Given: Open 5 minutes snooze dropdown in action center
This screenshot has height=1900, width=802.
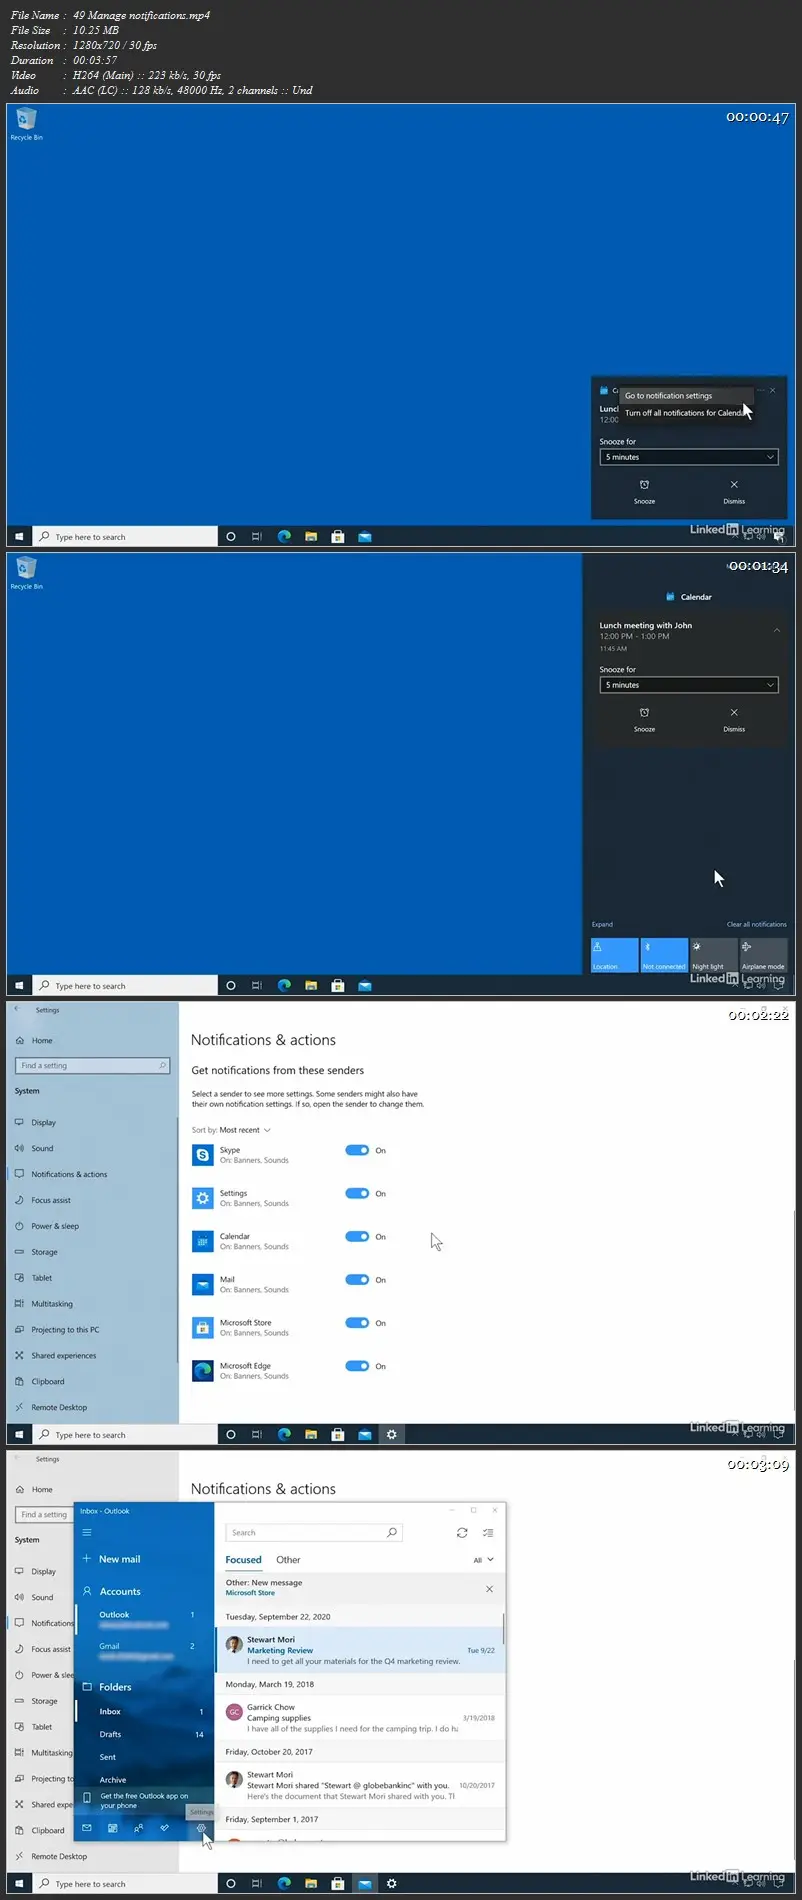Looking at the screenshot, I should pos(689,685).
